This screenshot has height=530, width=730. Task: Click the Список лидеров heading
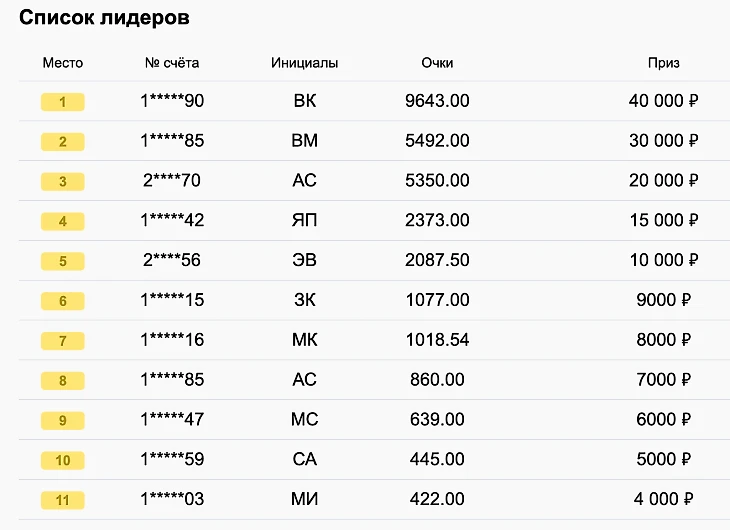(x=105, y=18)
